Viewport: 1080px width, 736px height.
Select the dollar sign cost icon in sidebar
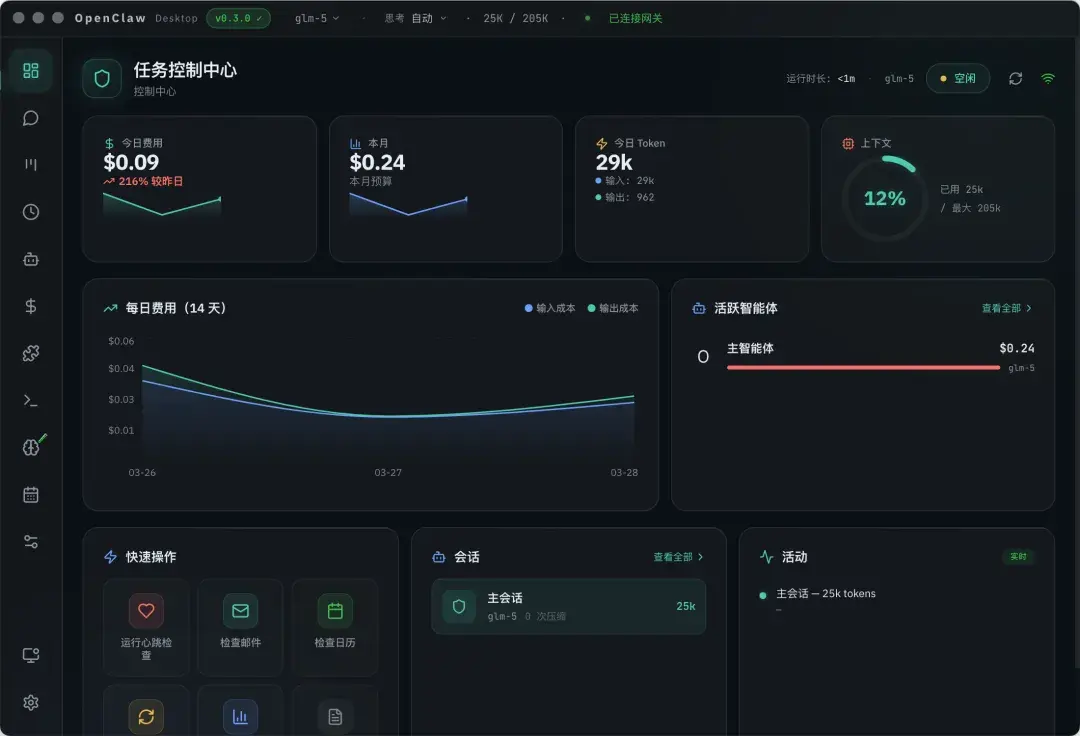click(x=31, y=306)
